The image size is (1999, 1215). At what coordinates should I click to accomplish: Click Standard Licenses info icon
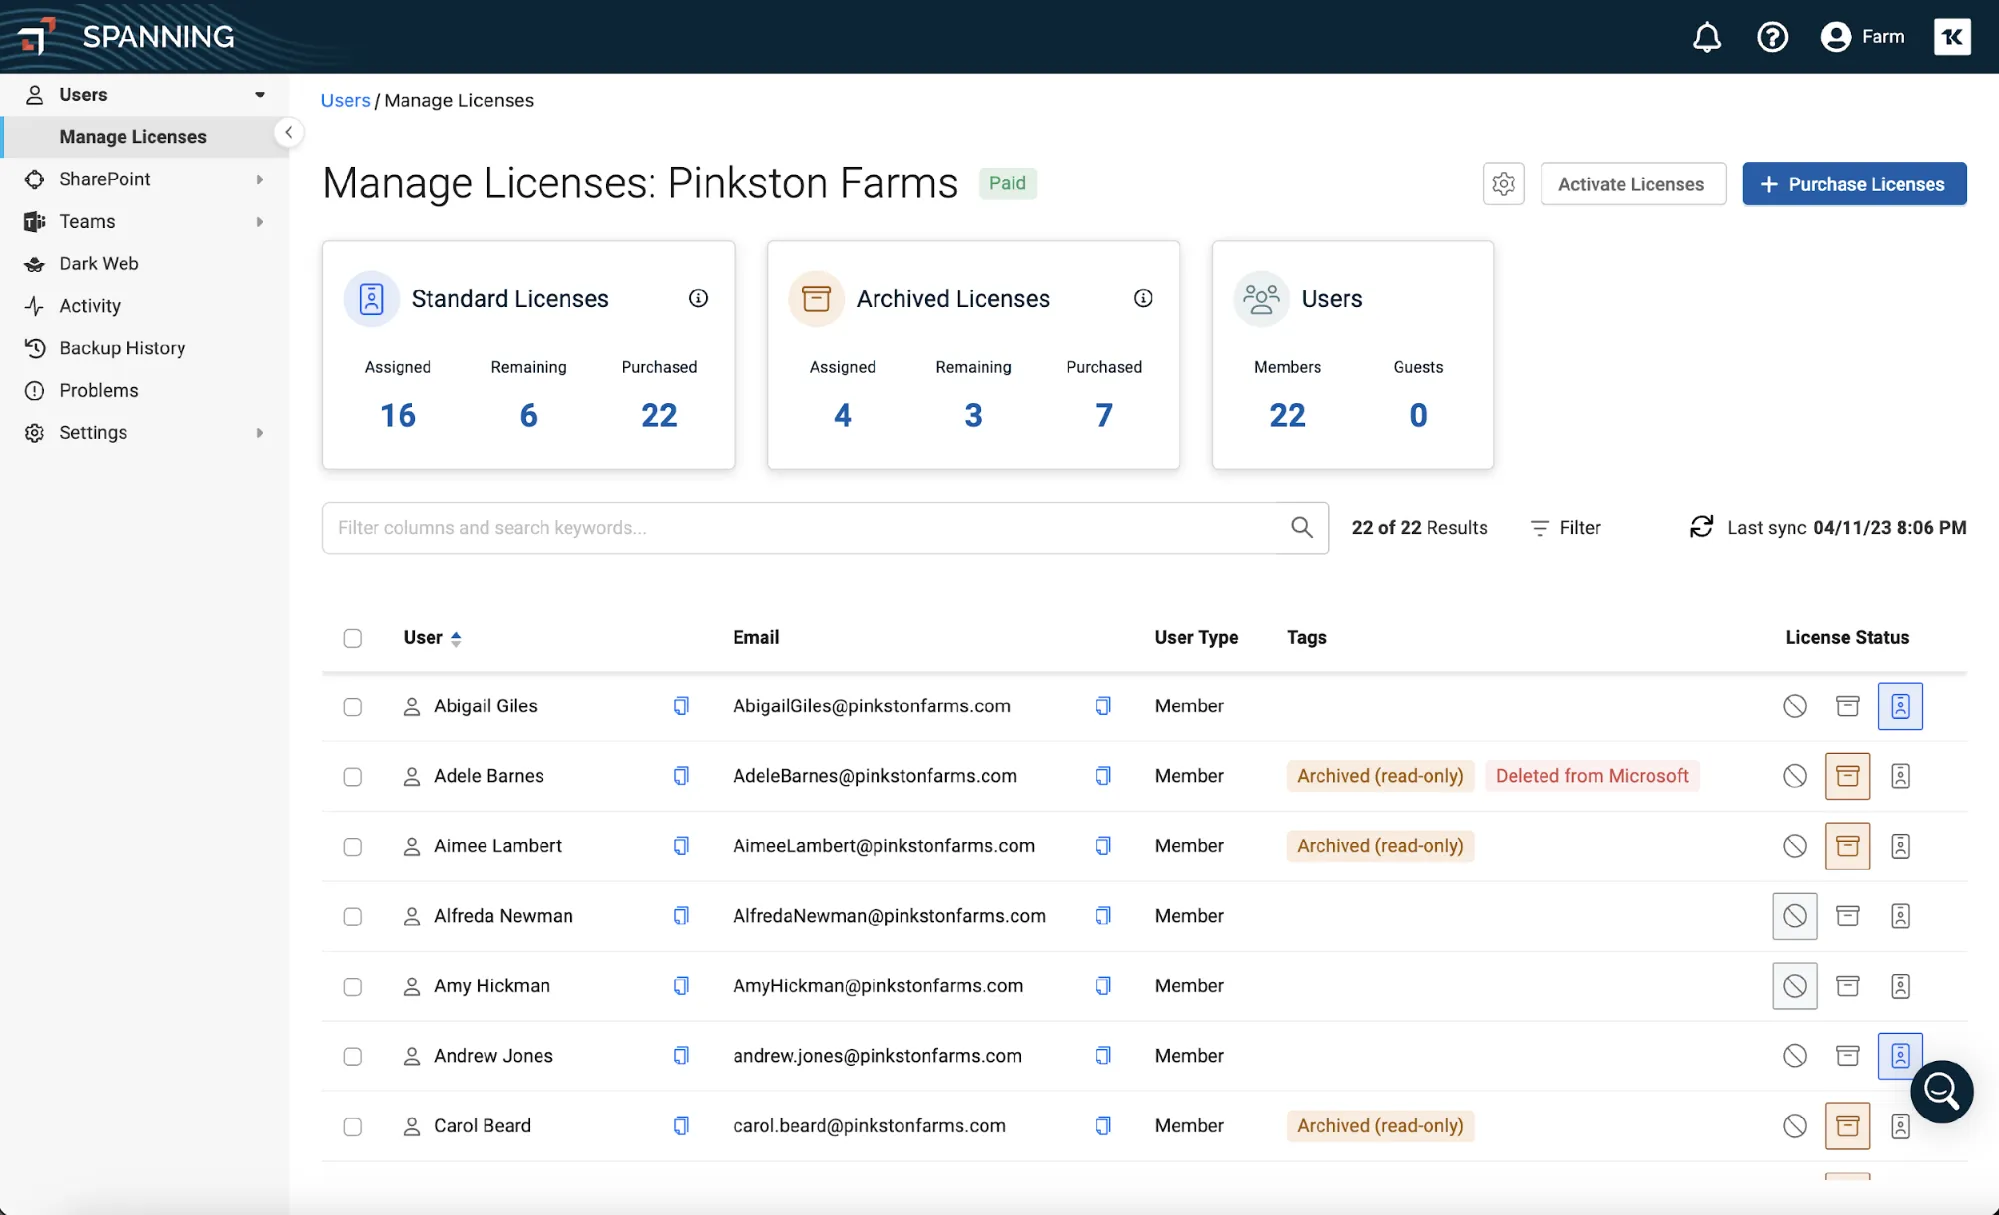(x=698, y=298)
